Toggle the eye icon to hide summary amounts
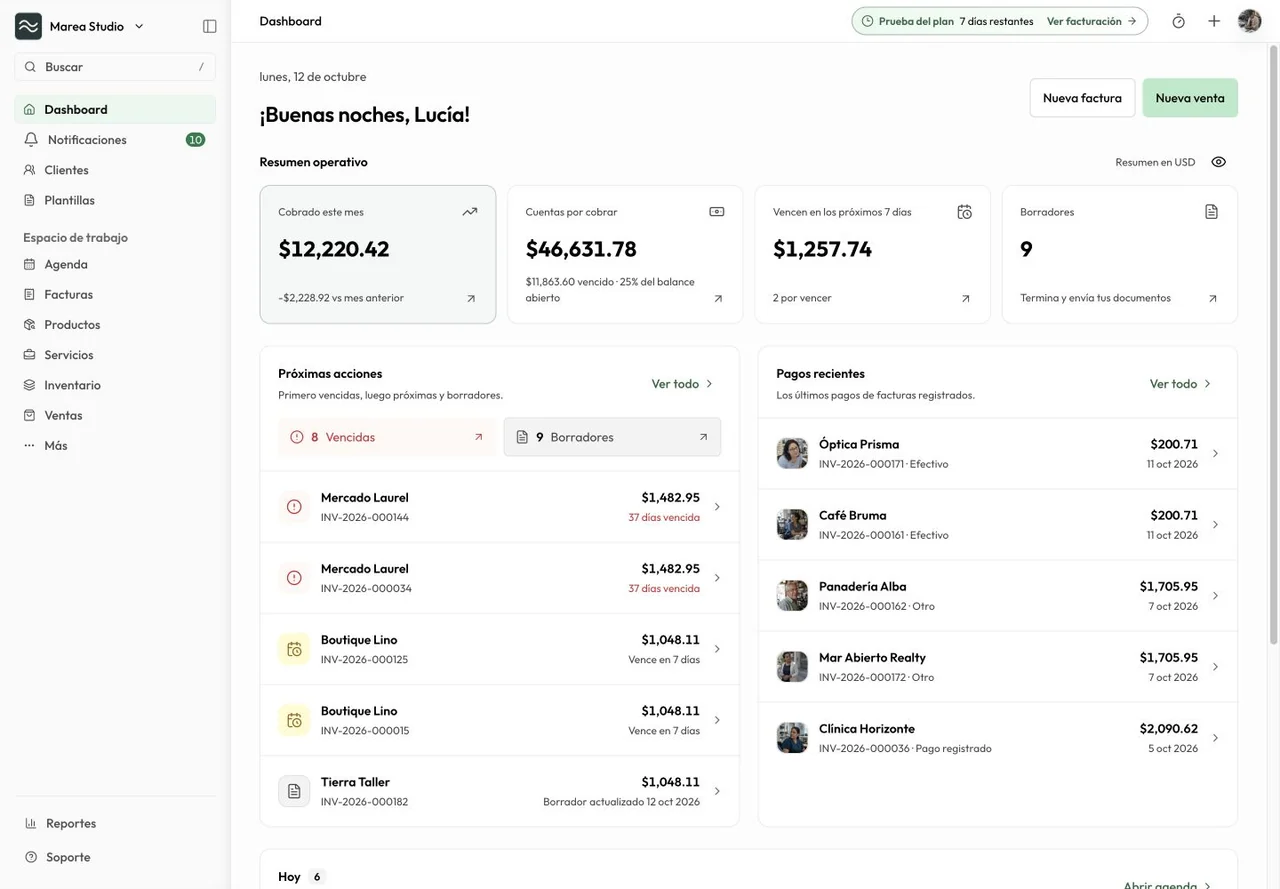 (1219, 162)
